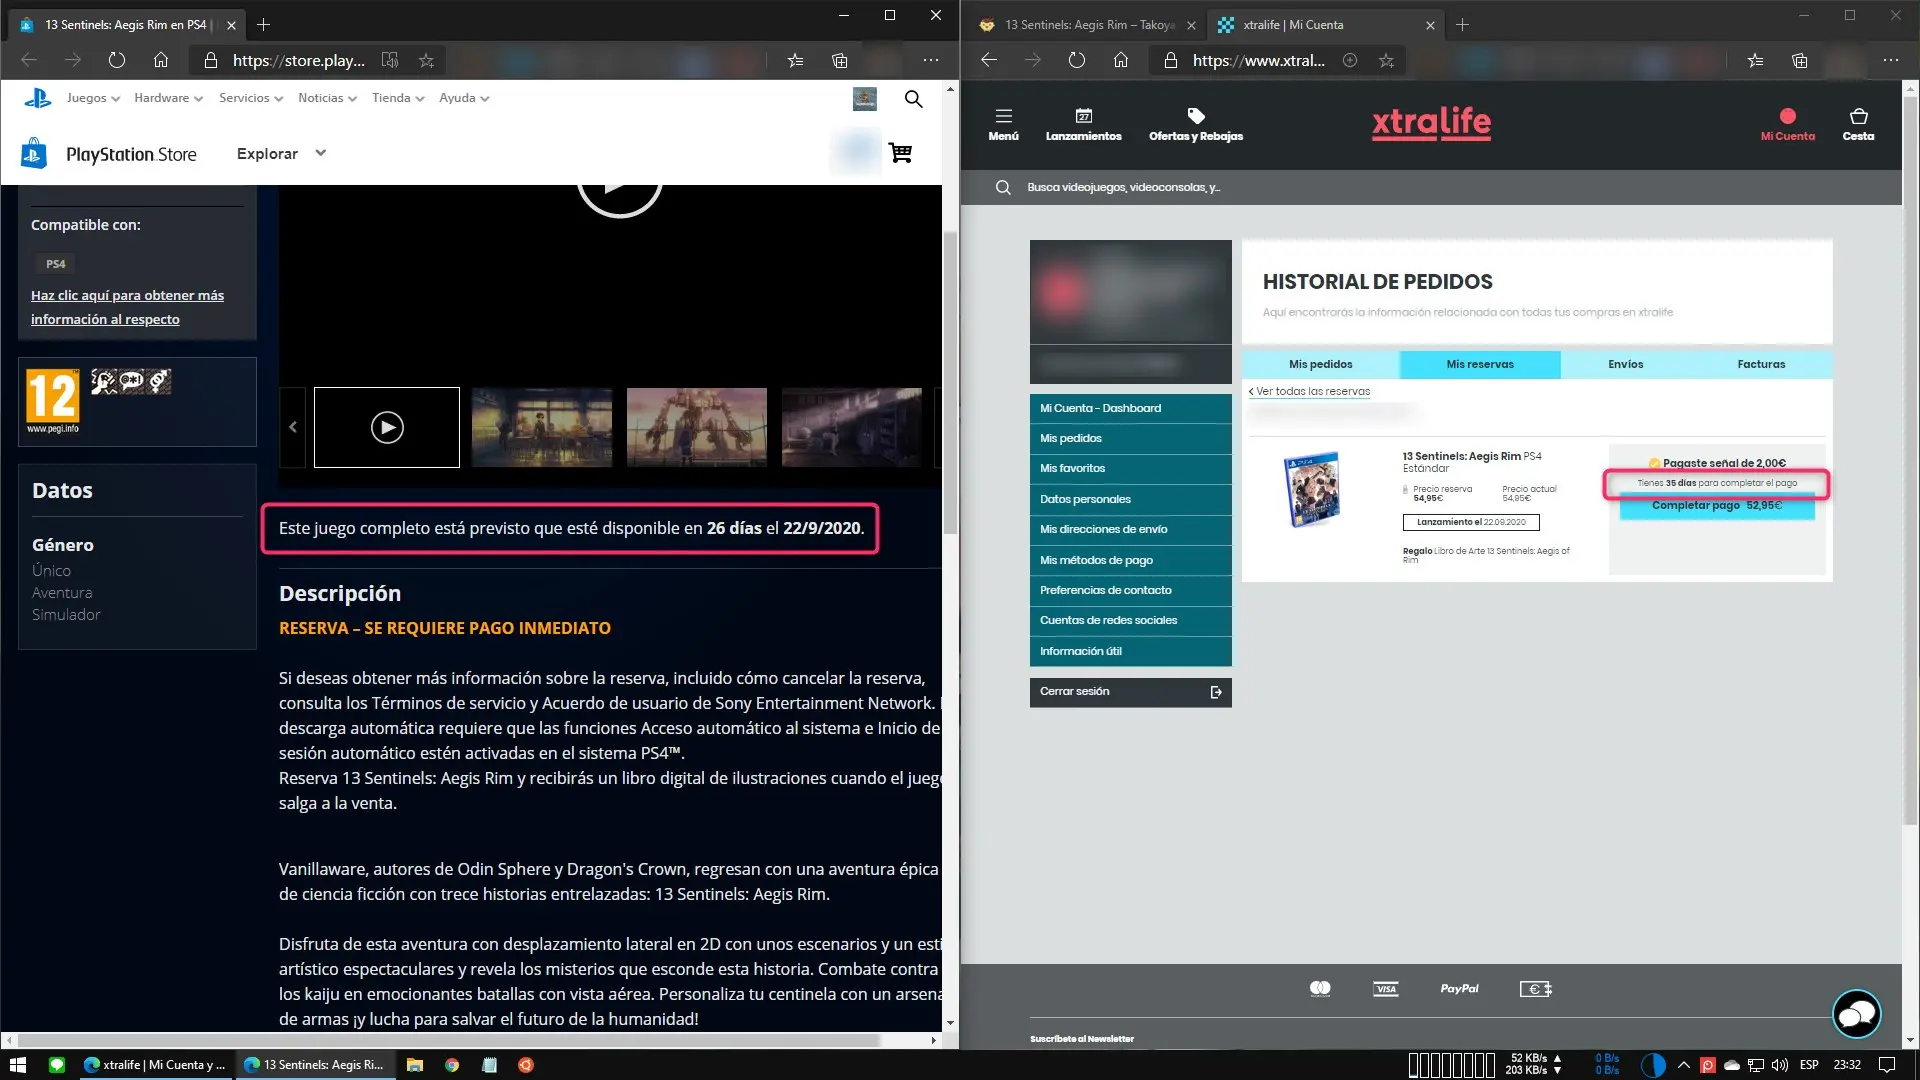Open Chrome from the taskbar
Image resolution: width=1920 pixels, height=1080 pixels.
coord(452,1065)
